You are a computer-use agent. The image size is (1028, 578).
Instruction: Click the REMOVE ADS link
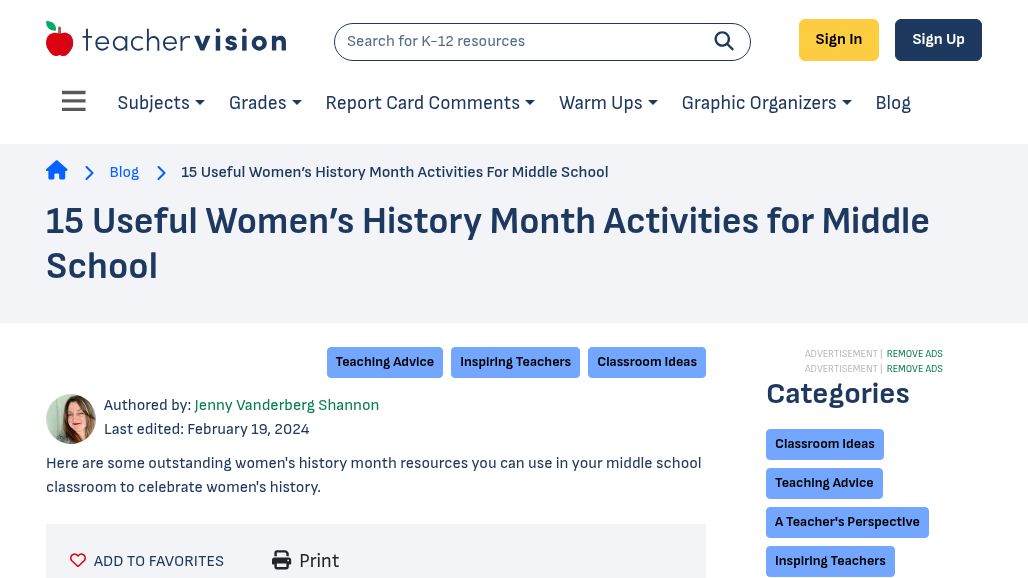coord(914,354)
